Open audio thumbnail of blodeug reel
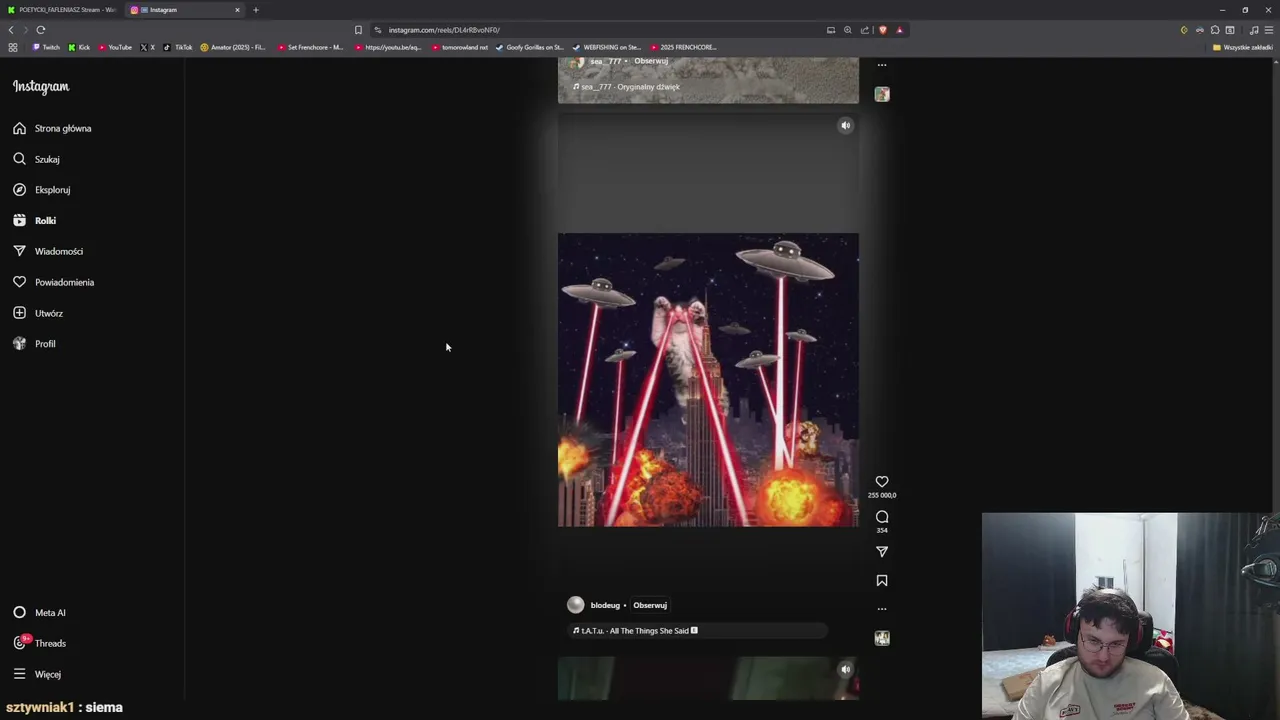Viewport: 1280px width, 720px height. pyautogui.click(x=882, y=638)
